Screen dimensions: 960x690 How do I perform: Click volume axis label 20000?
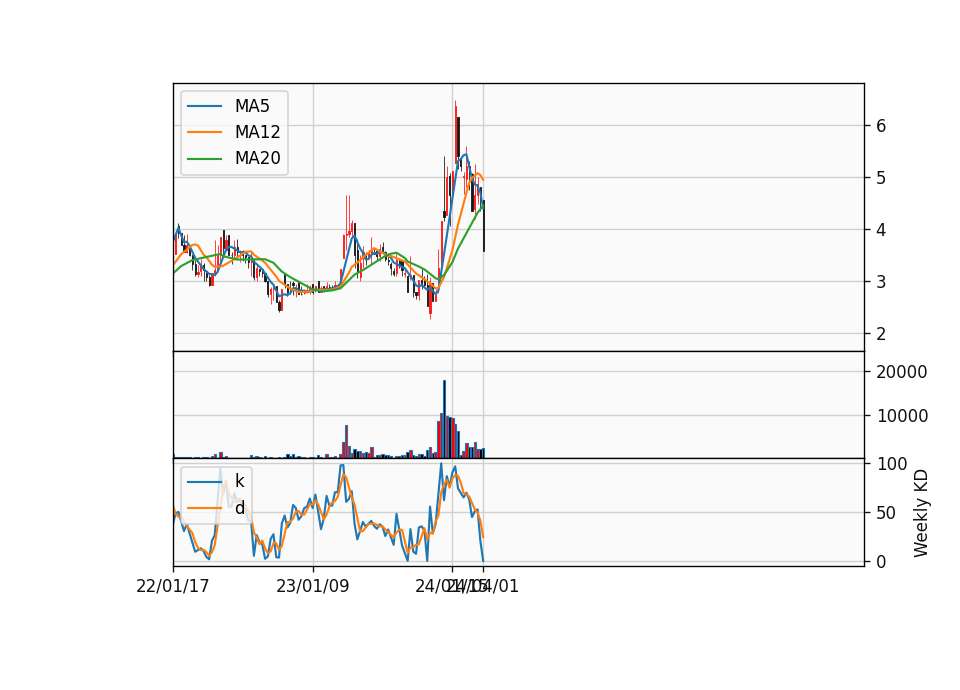[x=902, y=372]
